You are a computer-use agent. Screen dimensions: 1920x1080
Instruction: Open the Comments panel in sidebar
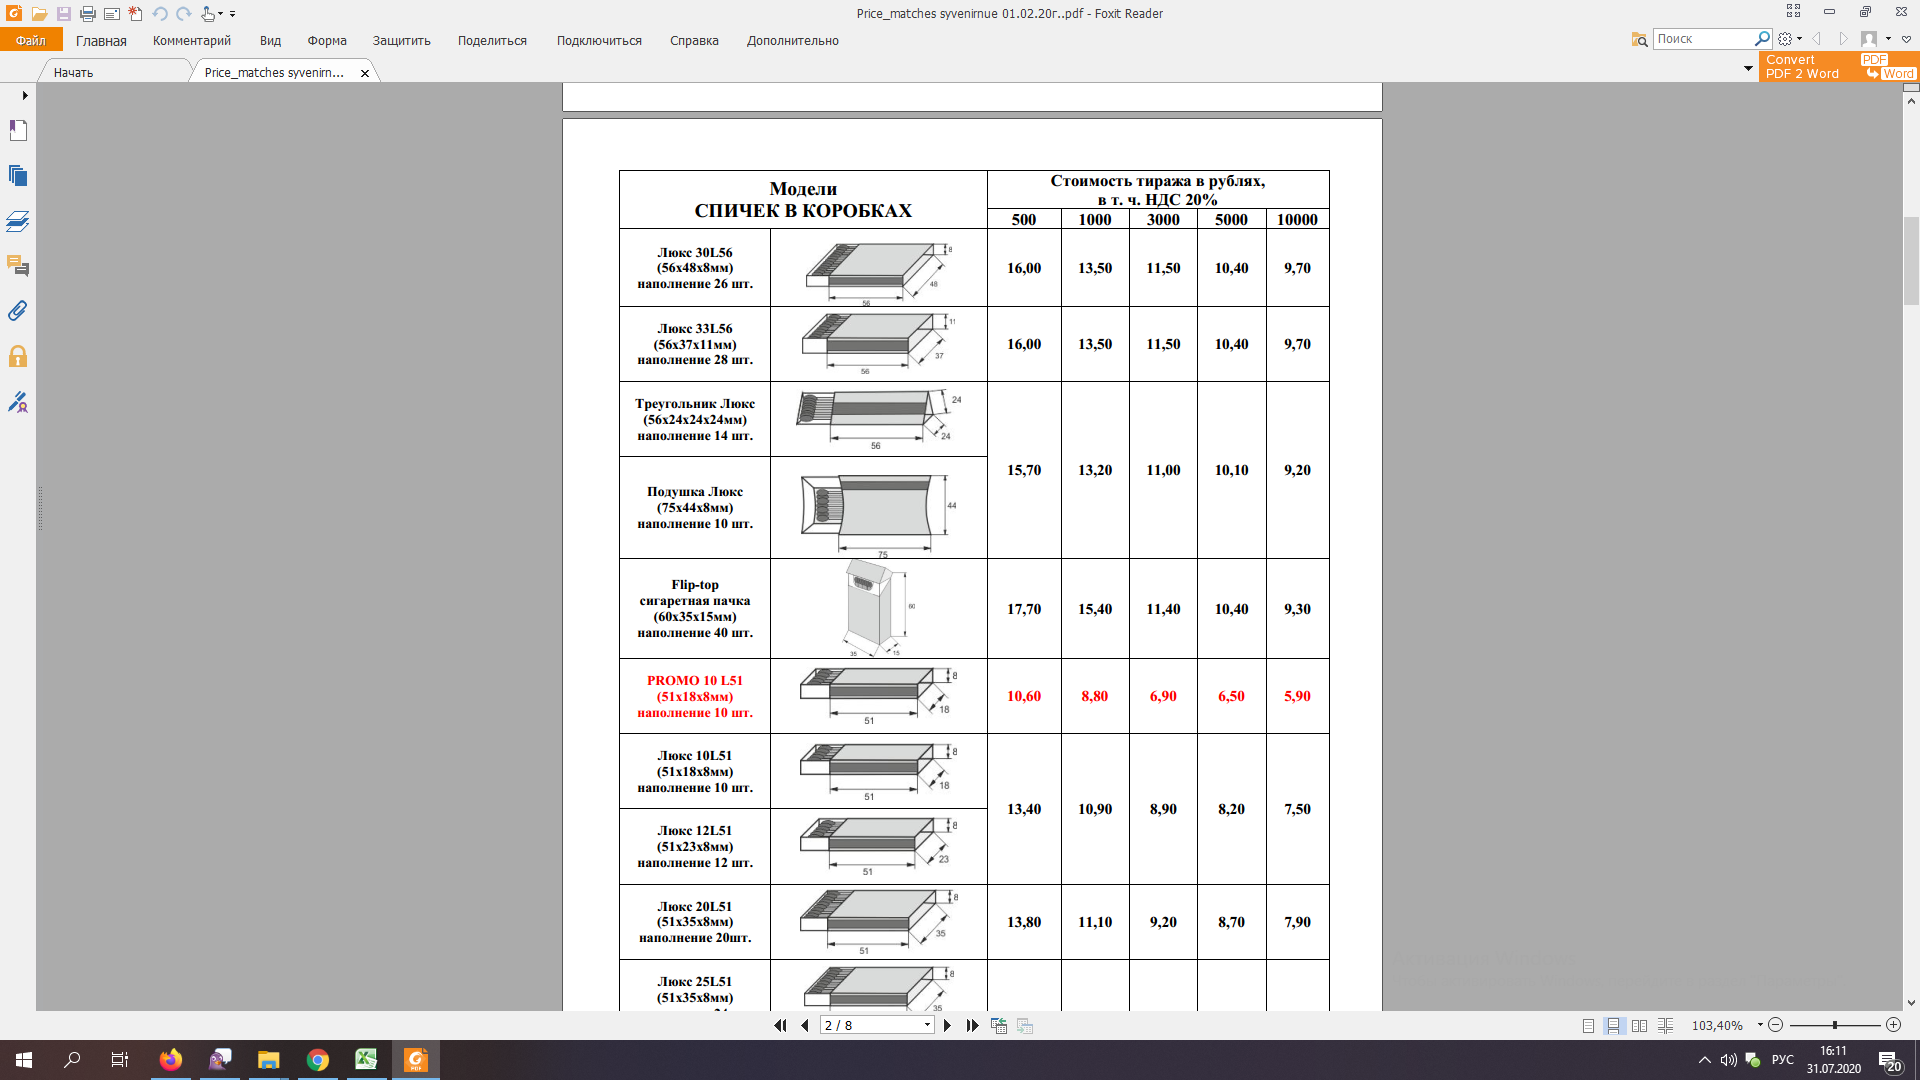tap(18, 266)
